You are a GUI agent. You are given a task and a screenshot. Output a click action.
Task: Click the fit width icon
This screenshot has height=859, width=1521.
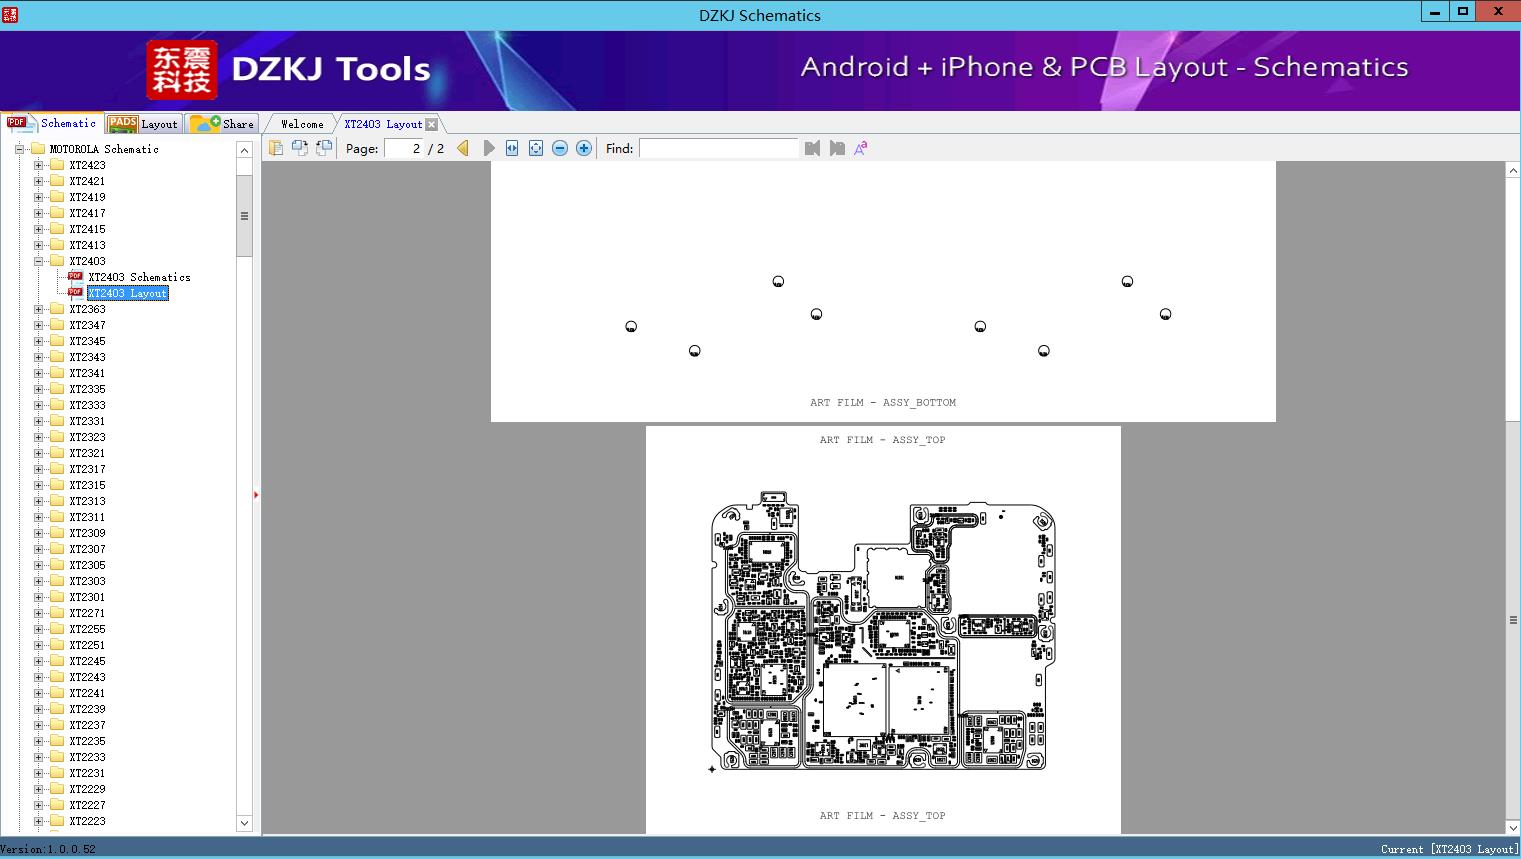(x=512, y=148)
